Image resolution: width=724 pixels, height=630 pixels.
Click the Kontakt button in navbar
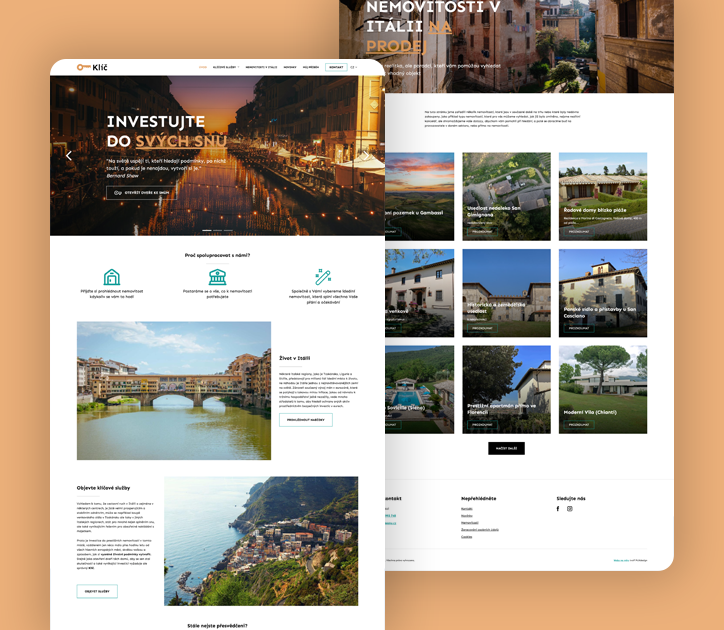pos(336,67)
